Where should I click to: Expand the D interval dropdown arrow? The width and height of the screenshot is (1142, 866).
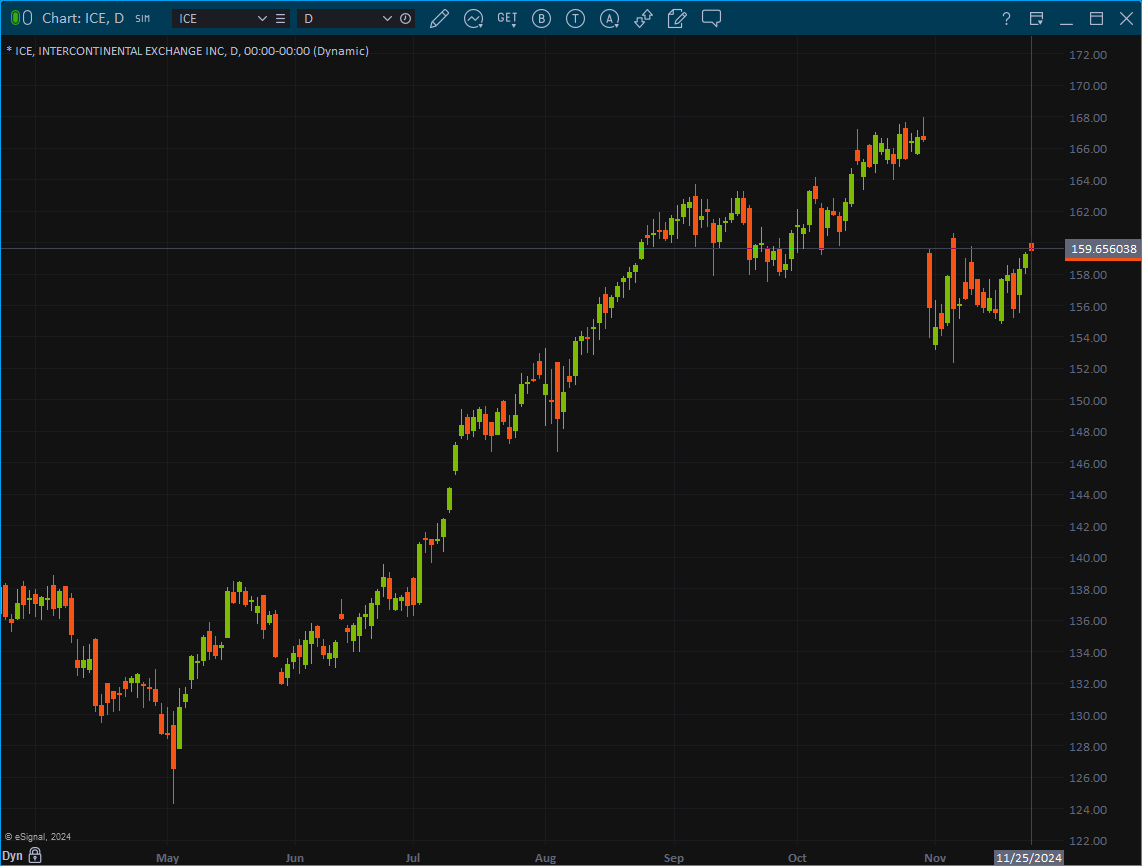coord(387,19)
